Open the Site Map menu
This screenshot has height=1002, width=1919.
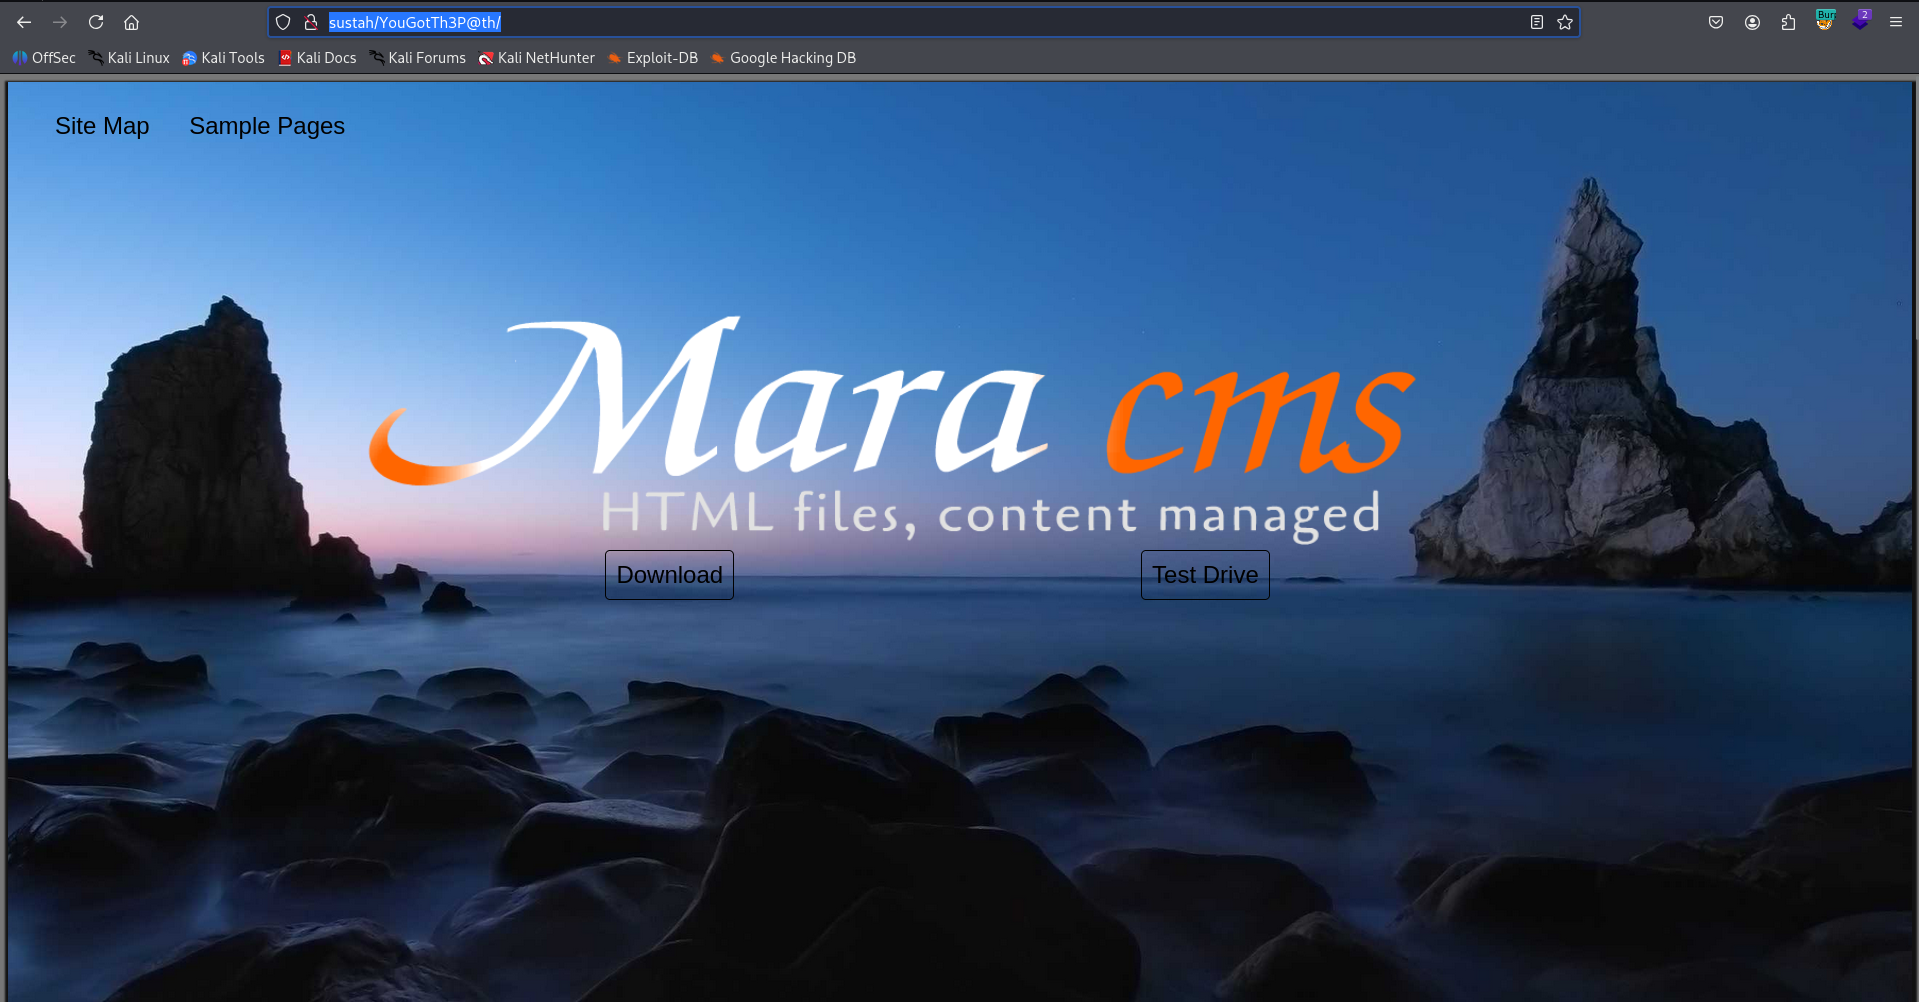102,126
